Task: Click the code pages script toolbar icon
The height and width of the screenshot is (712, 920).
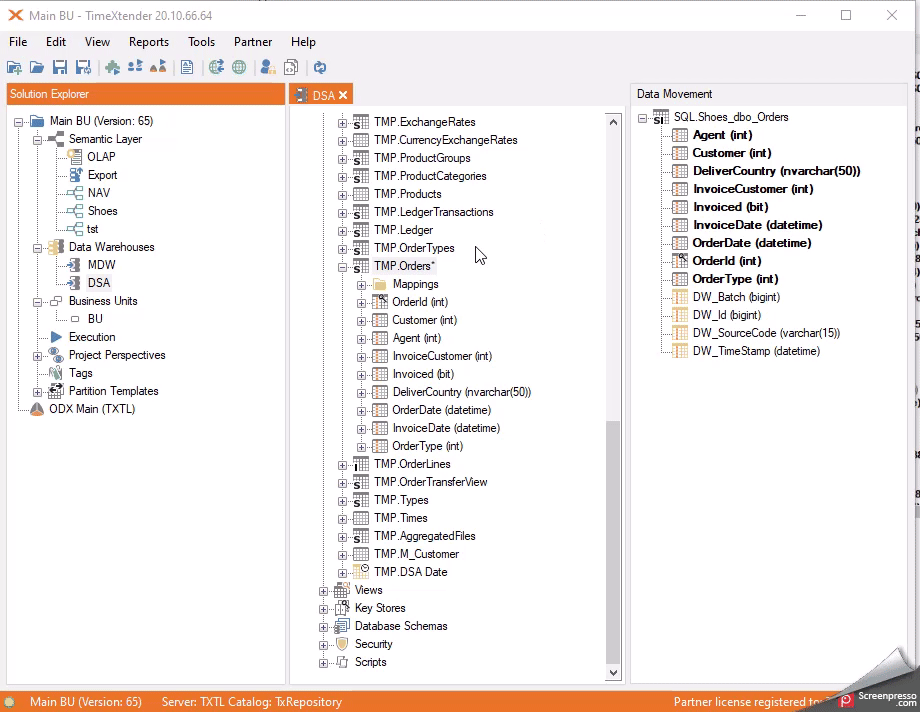Action: (x=291, y=68)
